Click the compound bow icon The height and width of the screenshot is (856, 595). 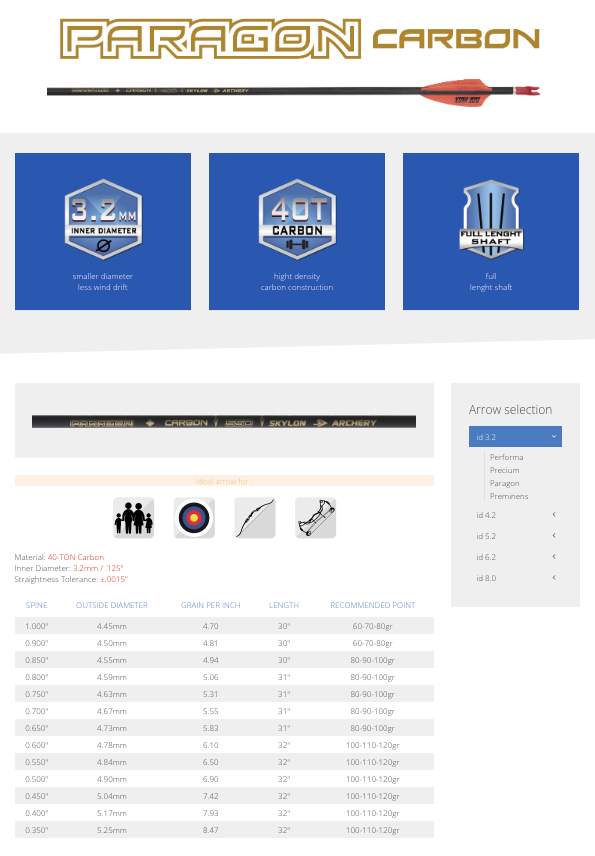coord(316,518)
